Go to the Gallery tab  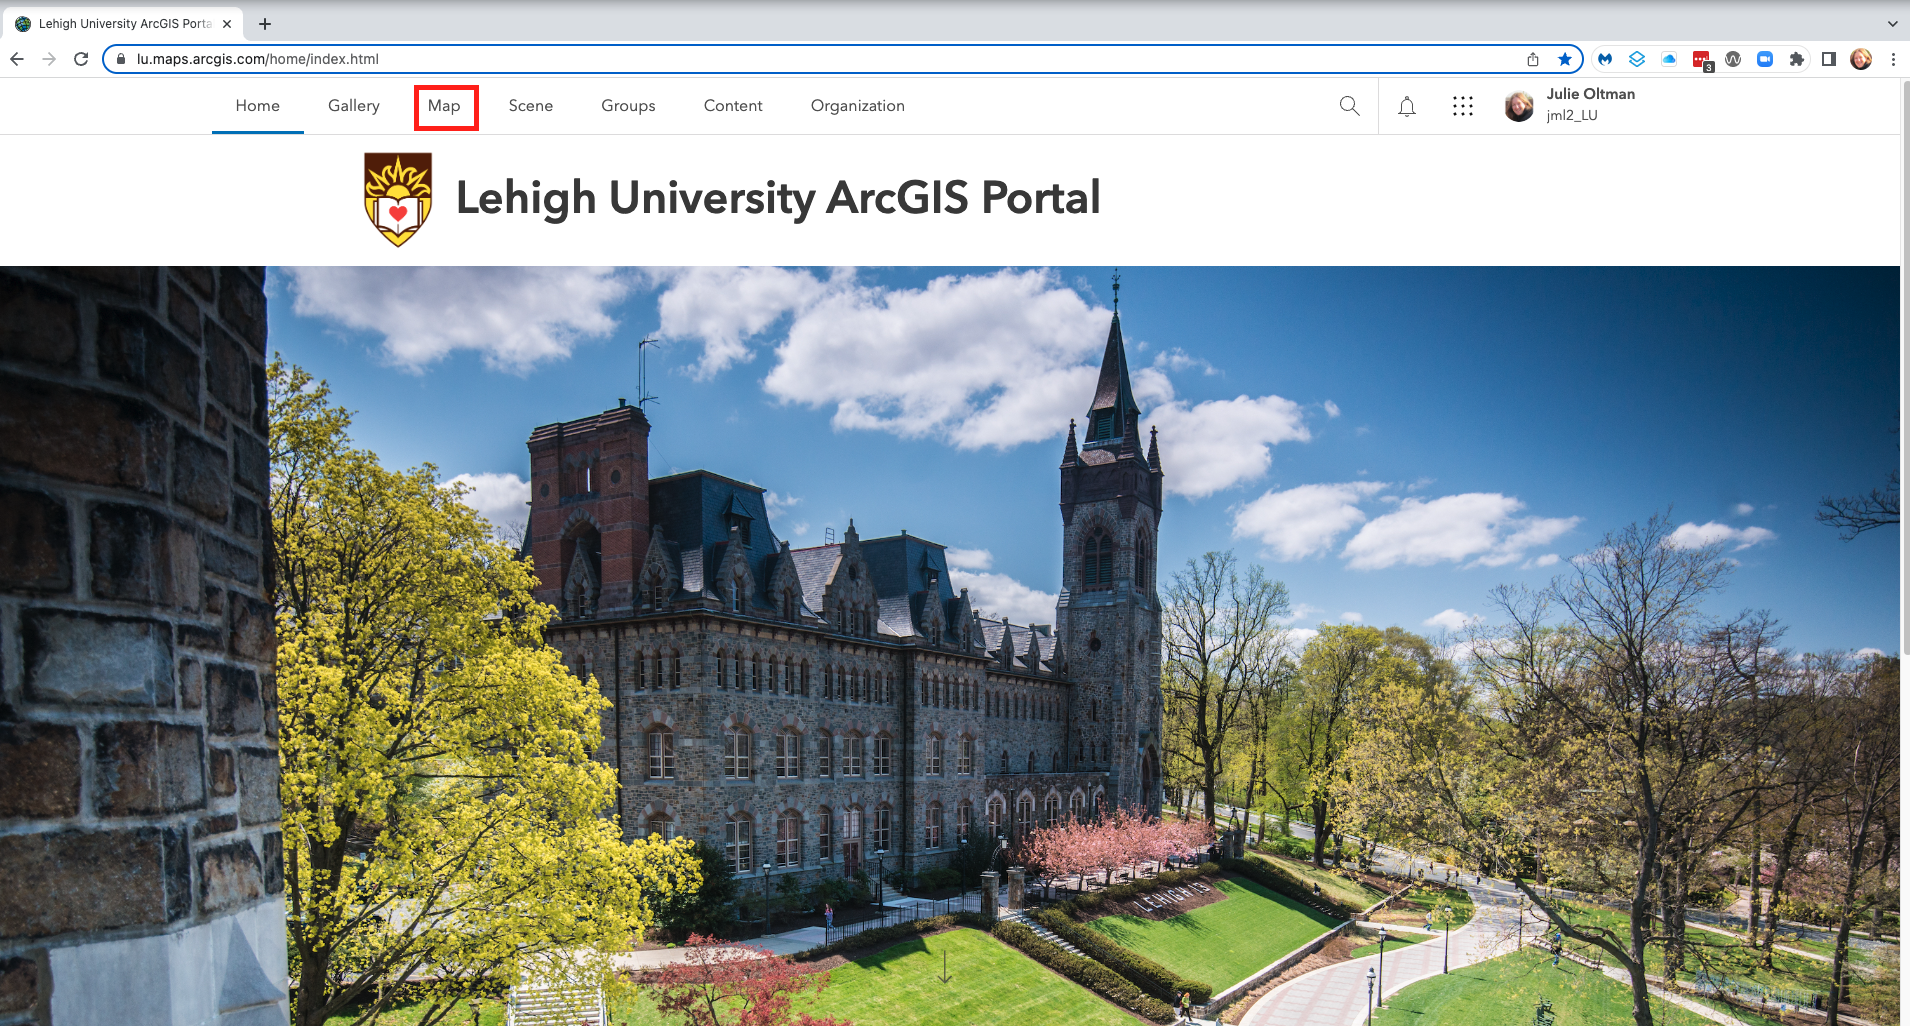[354, 106]
